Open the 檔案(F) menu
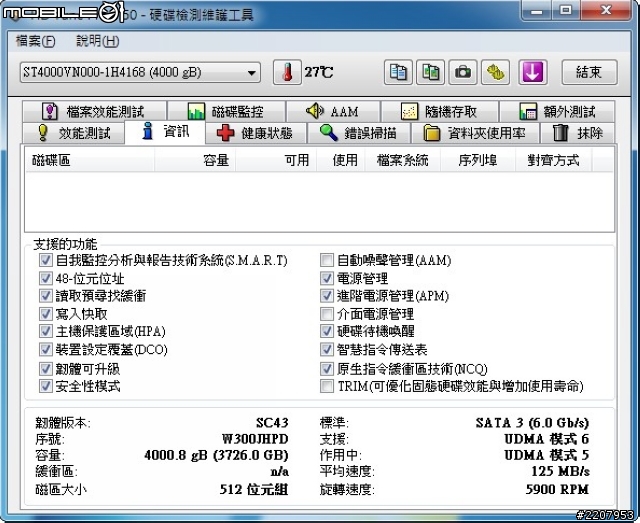This screenshot has height=523, width=640. (36, 41)
